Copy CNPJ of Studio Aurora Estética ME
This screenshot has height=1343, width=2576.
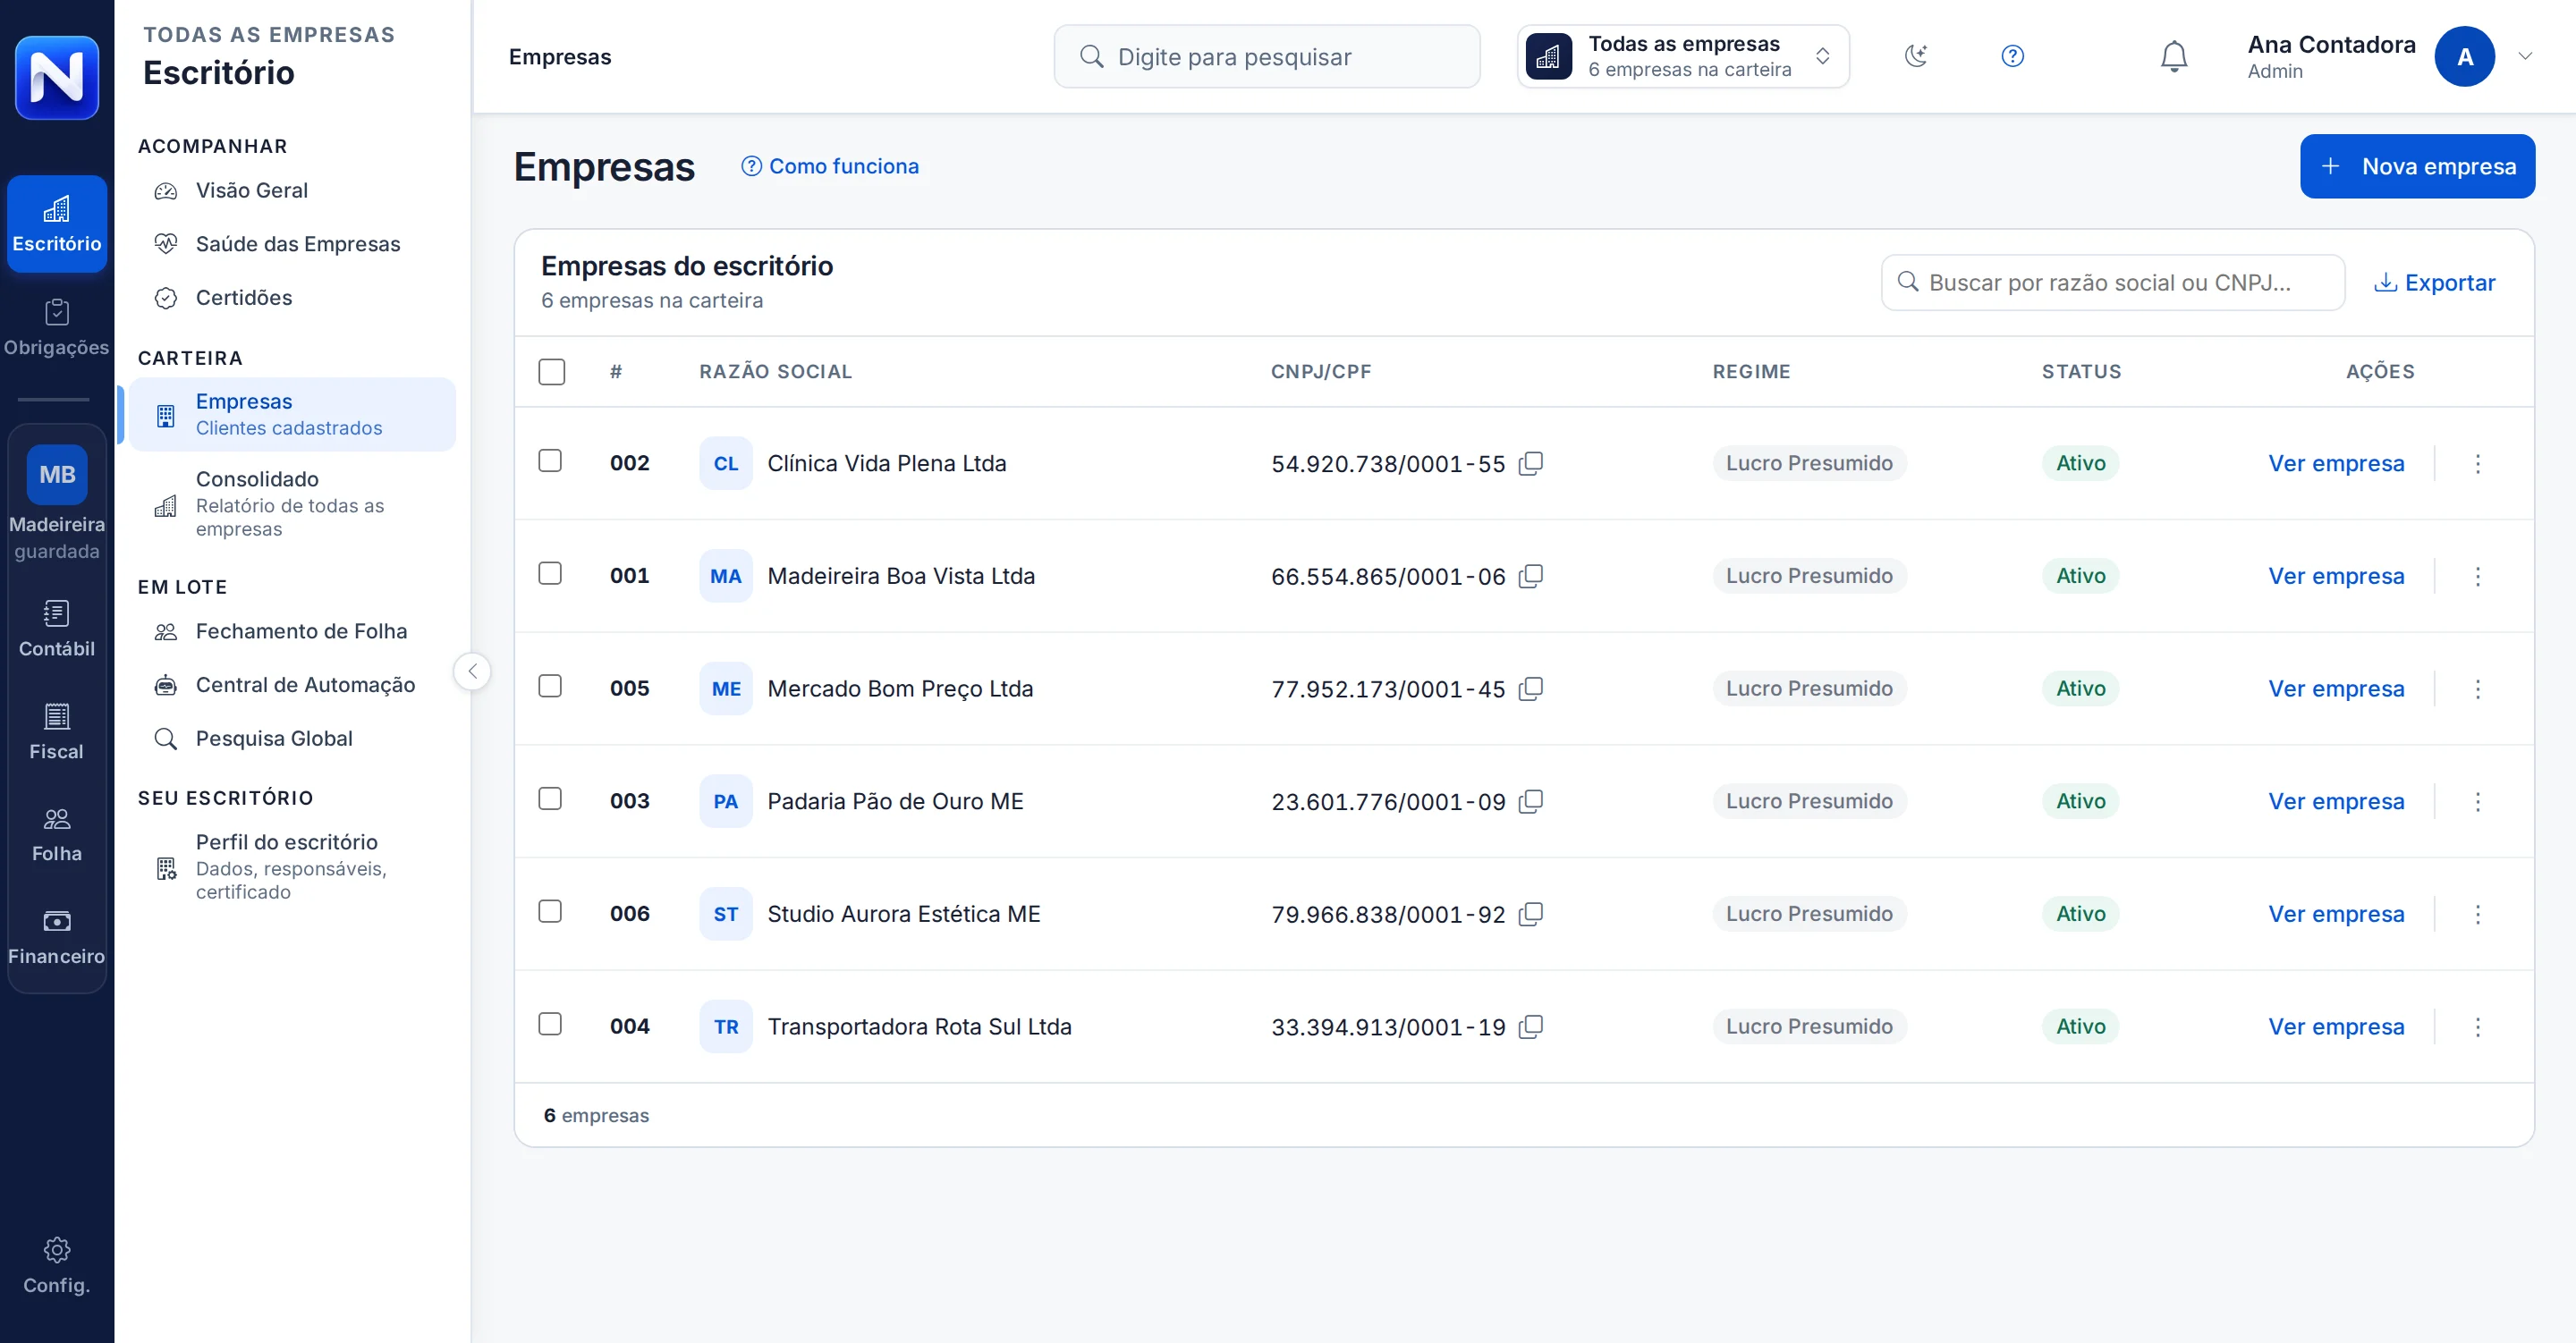1531,914
